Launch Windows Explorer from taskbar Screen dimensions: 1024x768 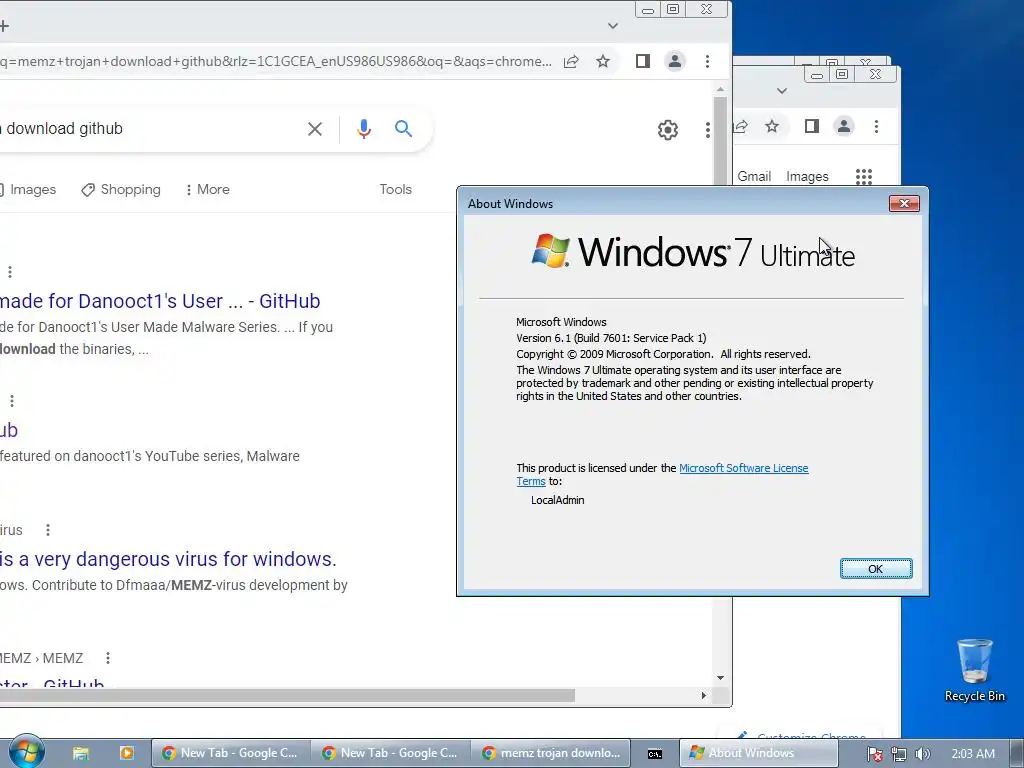pyautogui.click(x=80, y=753)
